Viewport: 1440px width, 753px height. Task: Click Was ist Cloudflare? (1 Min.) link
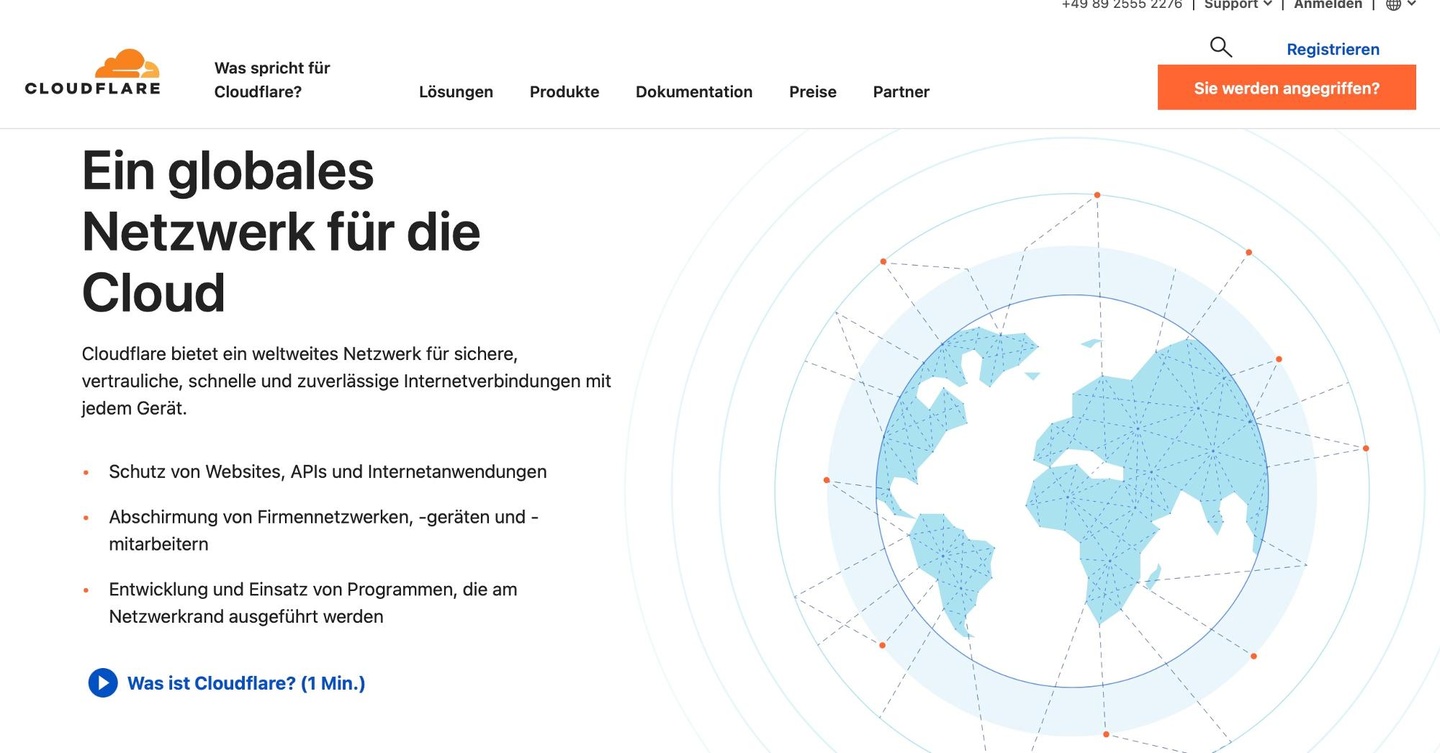[x=246, y=684]
